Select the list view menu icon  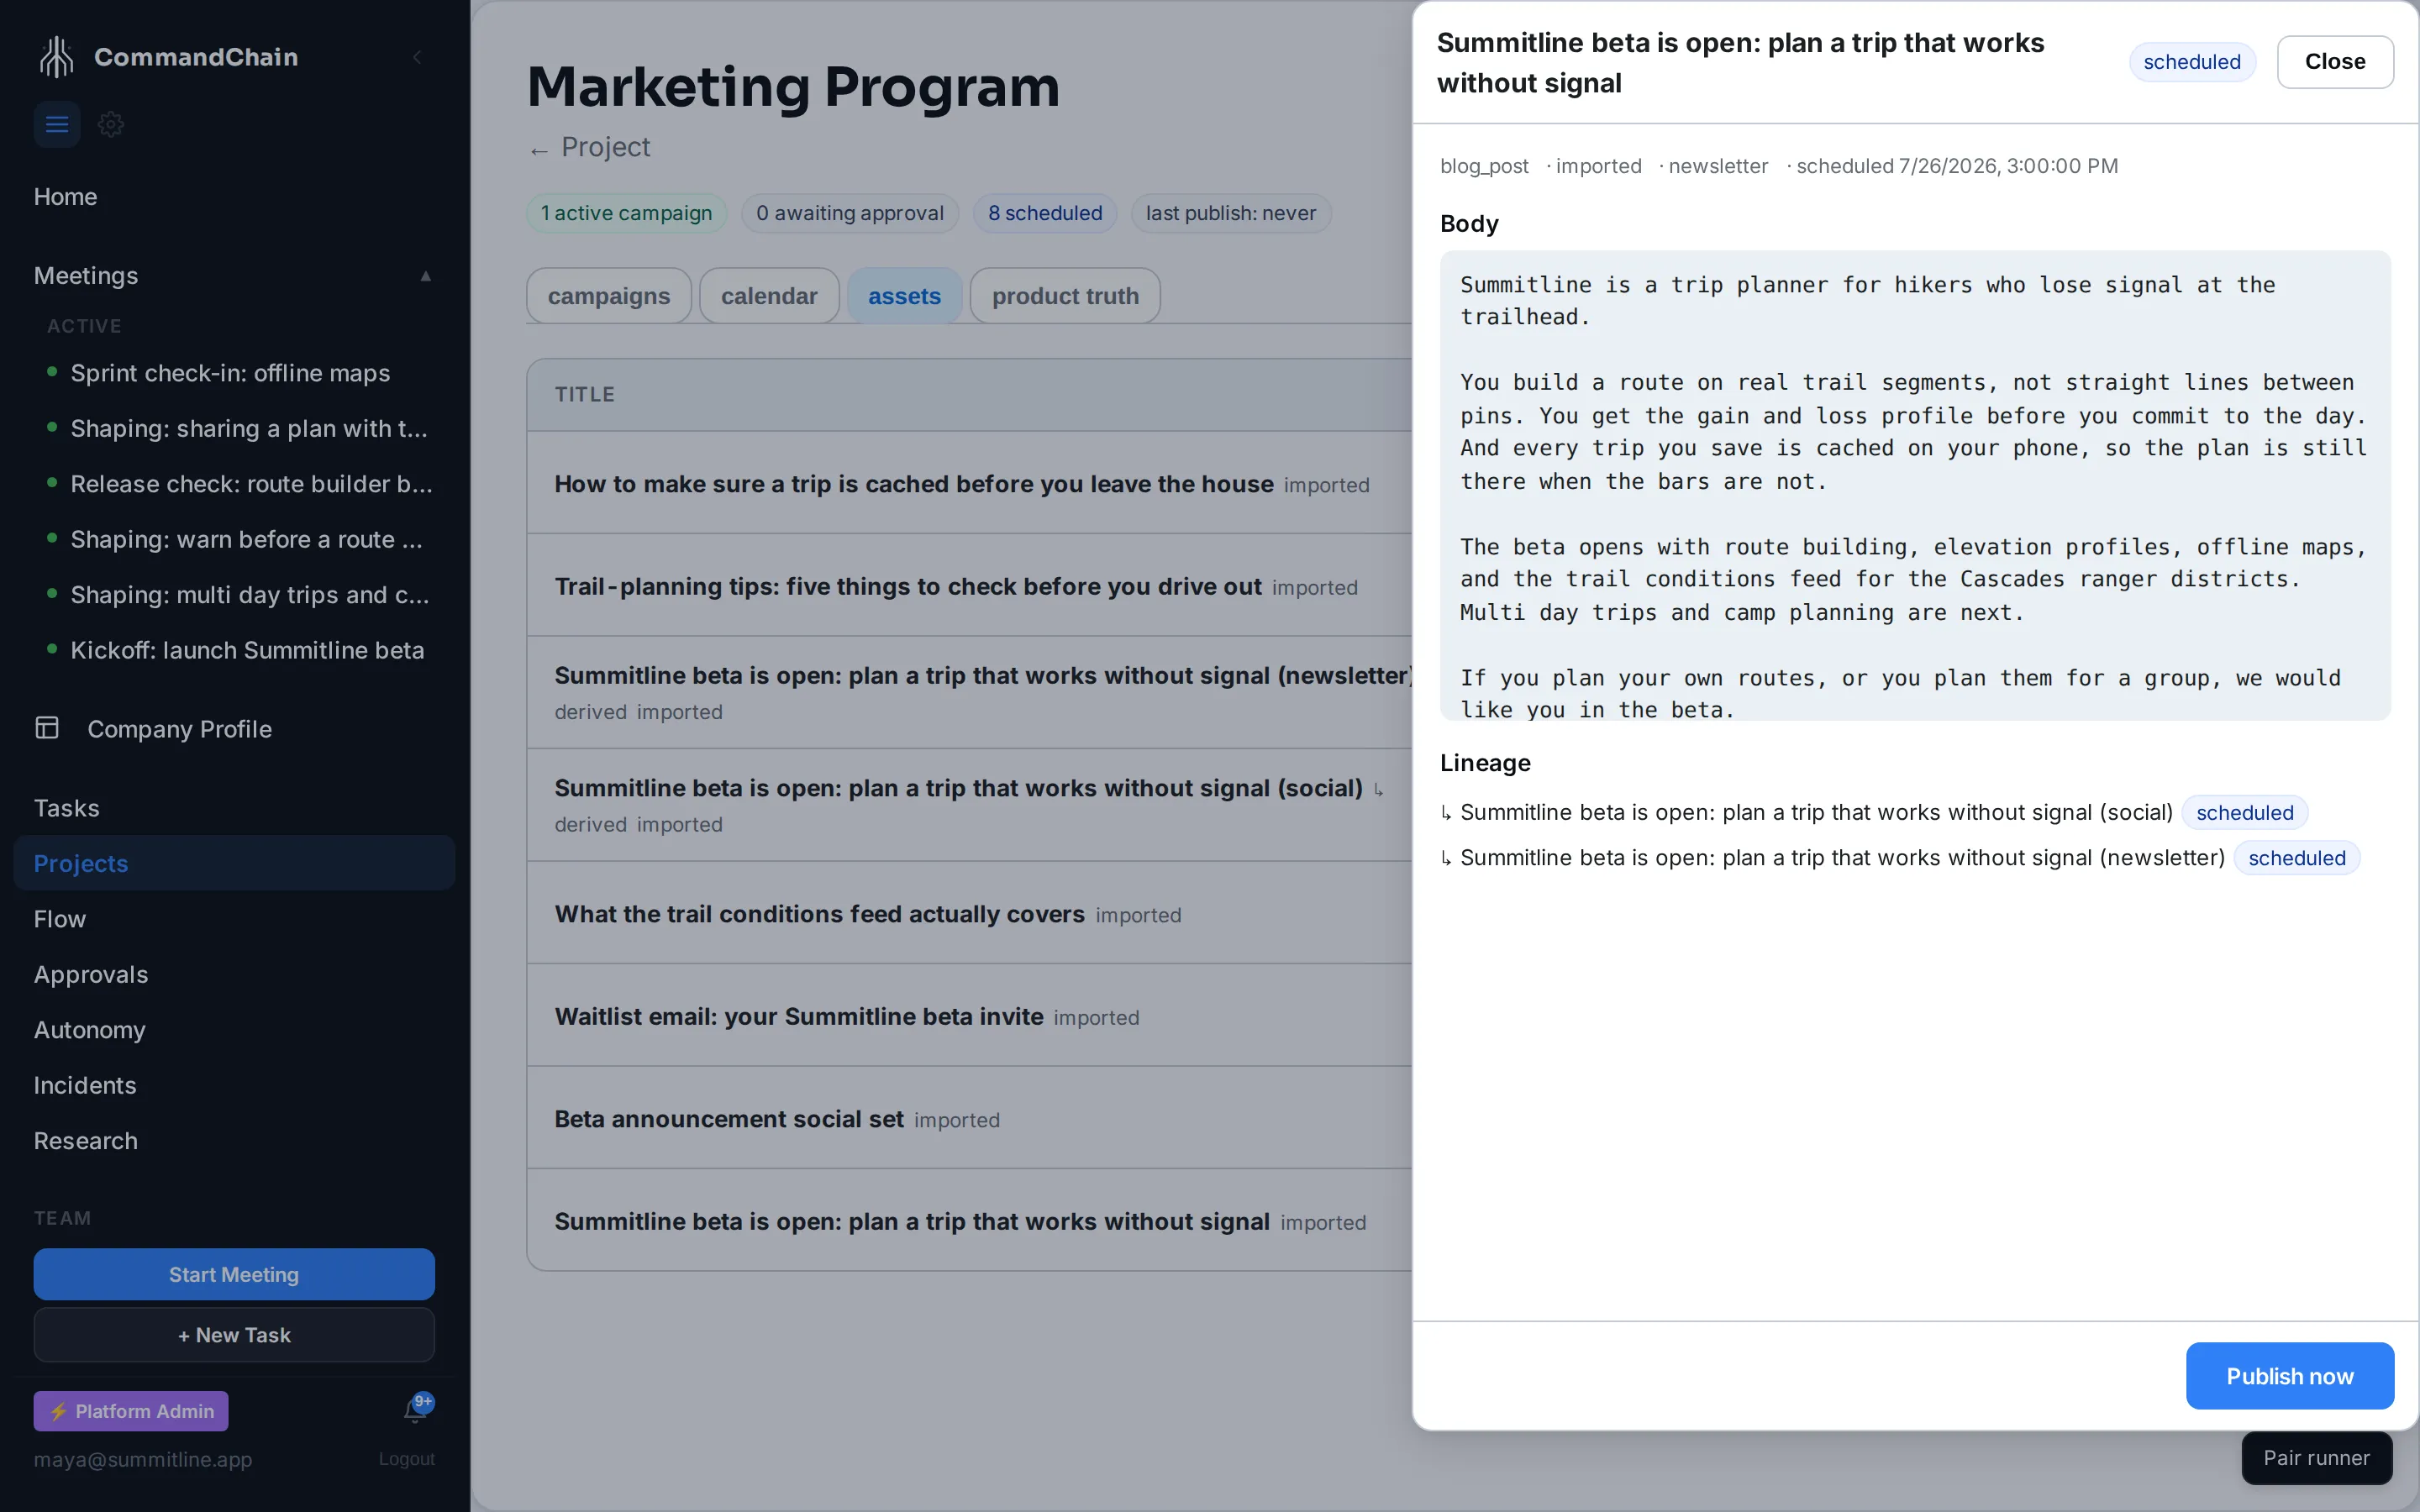(57, 124)
